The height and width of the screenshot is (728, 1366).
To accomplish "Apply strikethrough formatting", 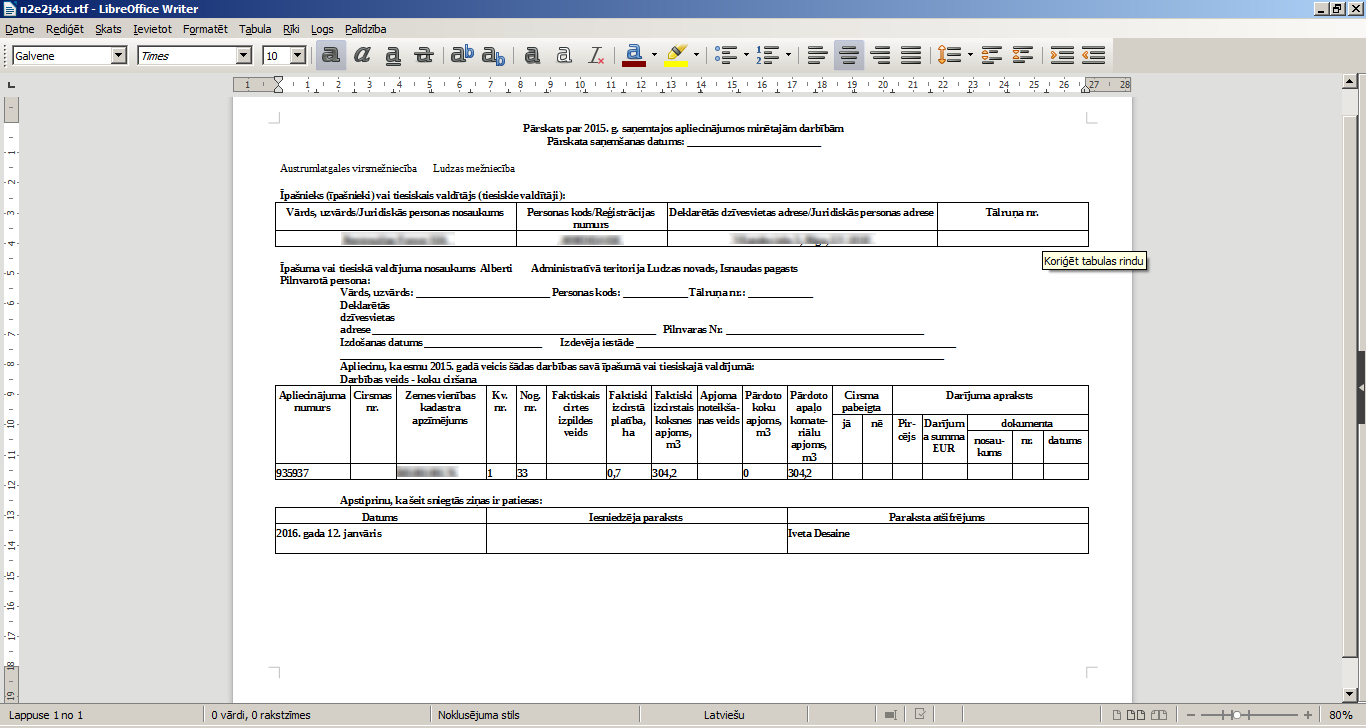I will (x=422, y=55).
